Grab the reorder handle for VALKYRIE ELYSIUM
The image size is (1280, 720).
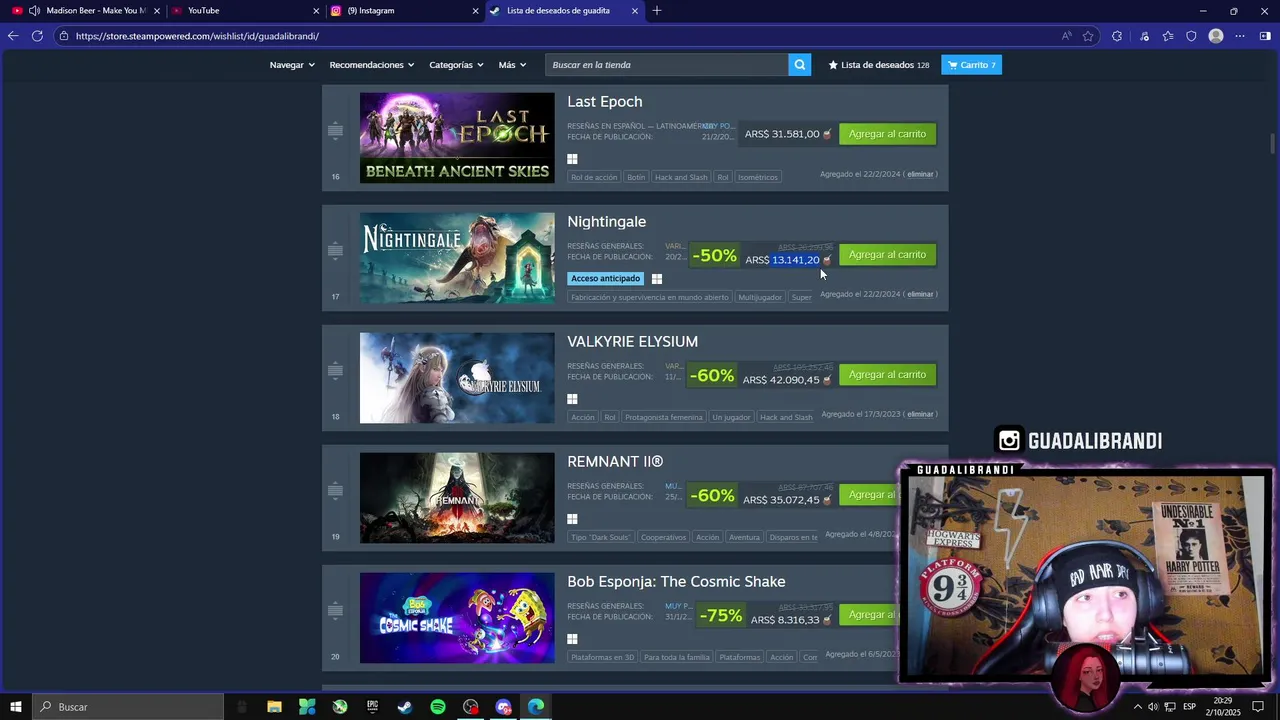coord(335,371)
